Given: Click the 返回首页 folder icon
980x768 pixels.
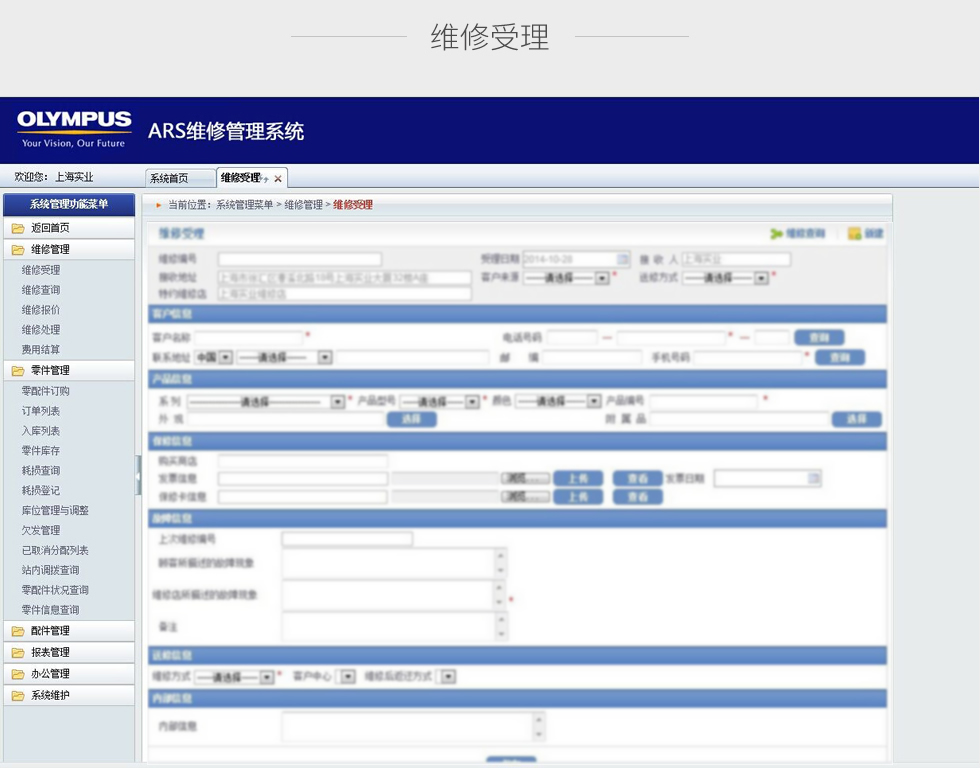Looking at the screenshot, I should [x=18, y=229].
